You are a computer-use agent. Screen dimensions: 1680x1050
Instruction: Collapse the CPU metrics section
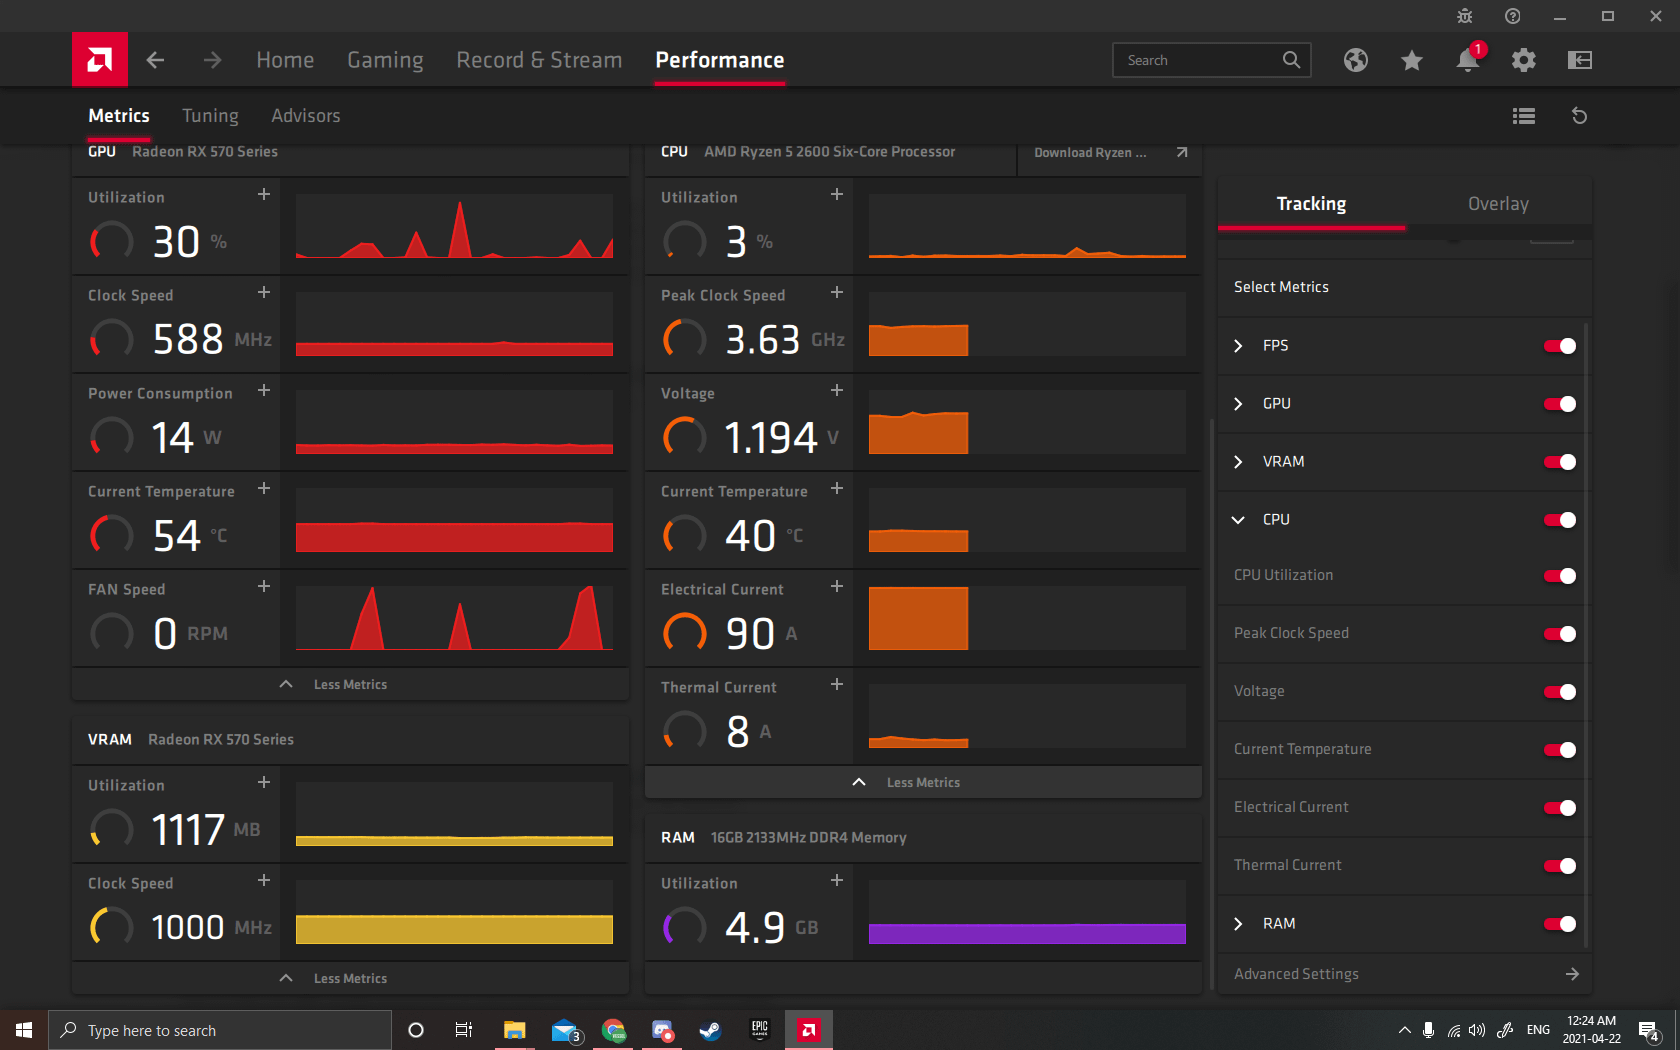tap(1238, 520)
